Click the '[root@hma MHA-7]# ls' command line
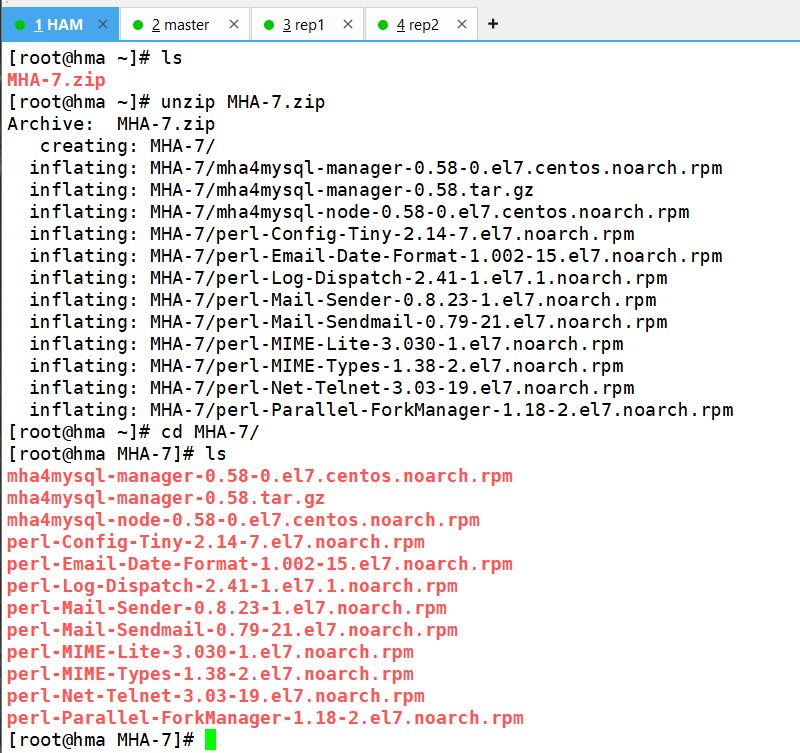 117,454
